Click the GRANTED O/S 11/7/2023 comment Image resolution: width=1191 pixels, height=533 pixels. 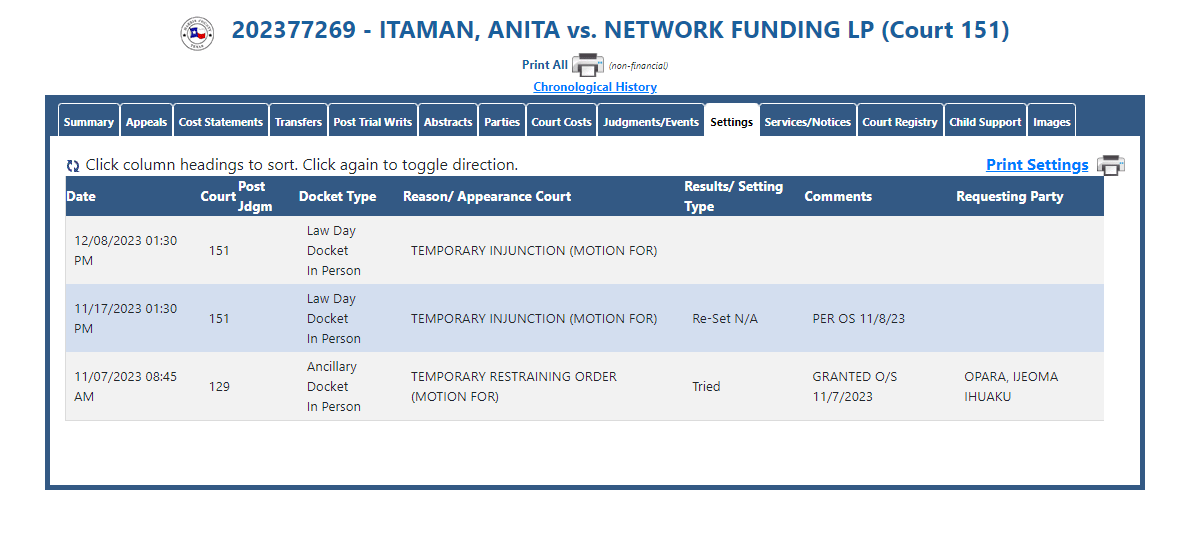(x=855, y=386)
